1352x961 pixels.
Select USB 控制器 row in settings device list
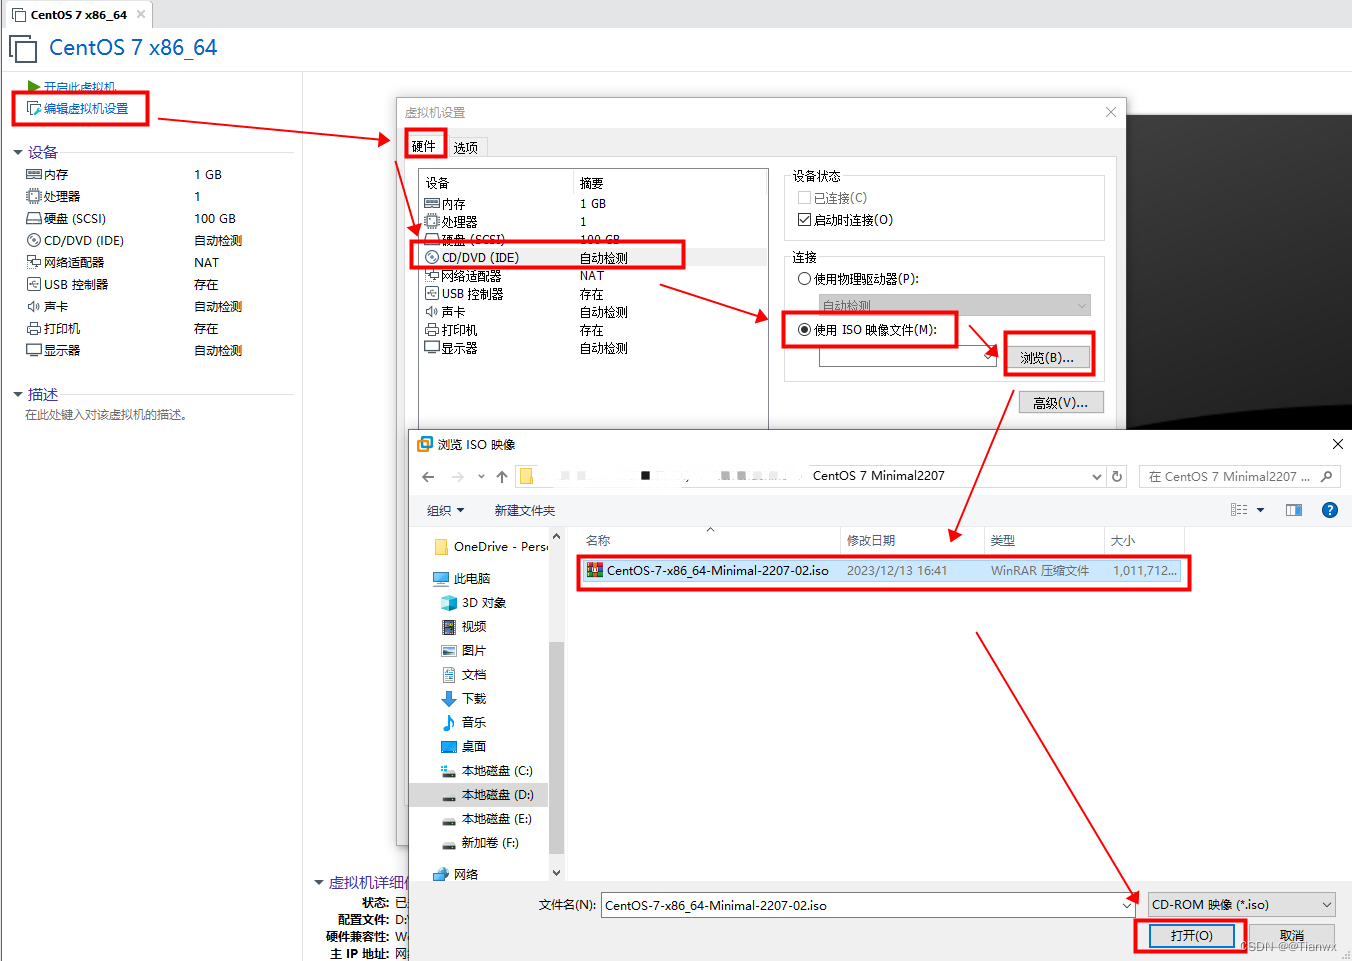click(x=594, y=294)
